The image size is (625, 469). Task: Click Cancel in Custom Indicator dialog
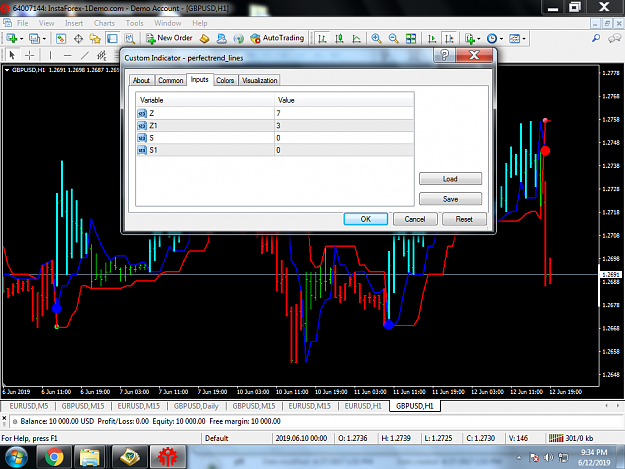tap(415, 219)
